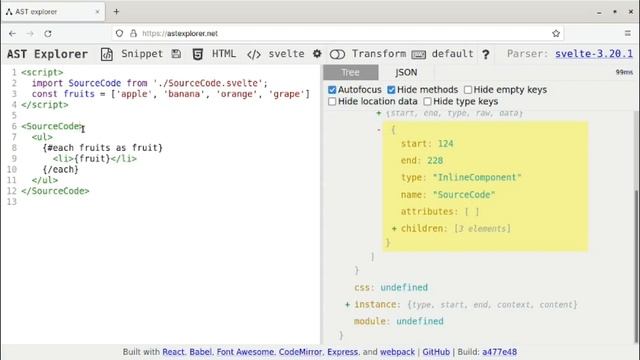Open parser settings gear icon
Viewport: 640px width, 360px height.
[x=317, y=54]
